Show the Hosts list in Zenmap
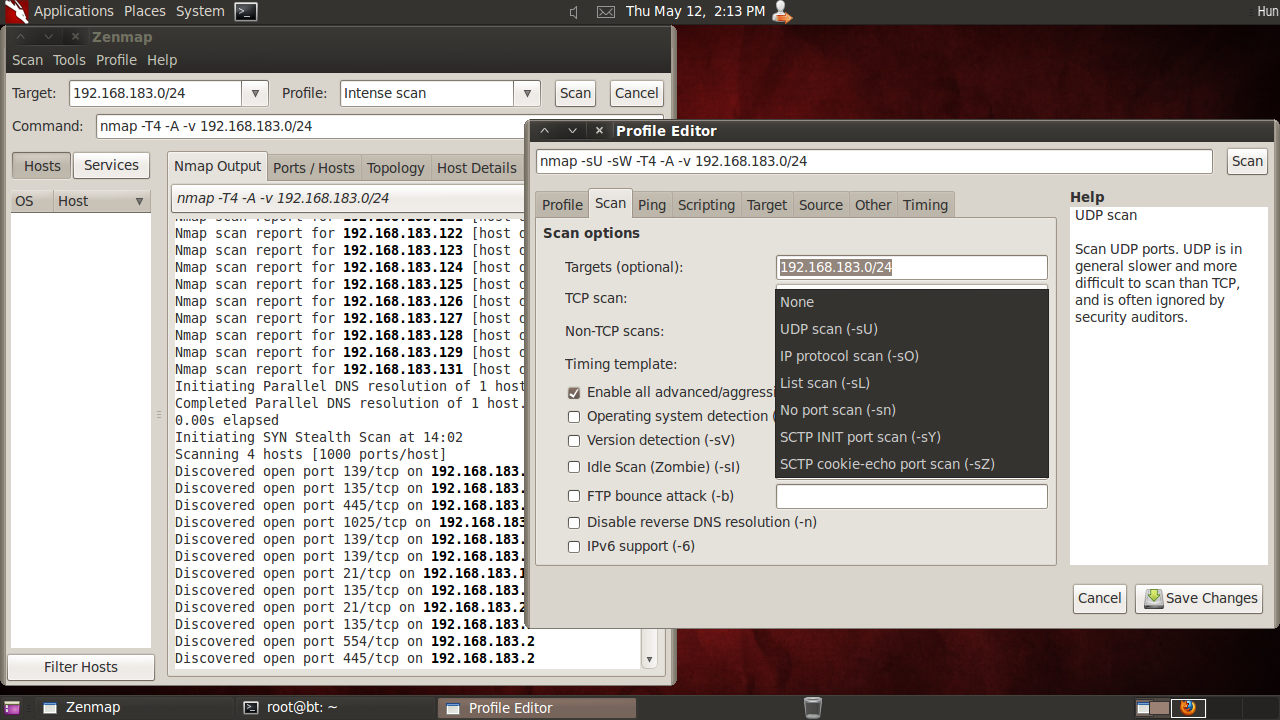 (42, 166)
